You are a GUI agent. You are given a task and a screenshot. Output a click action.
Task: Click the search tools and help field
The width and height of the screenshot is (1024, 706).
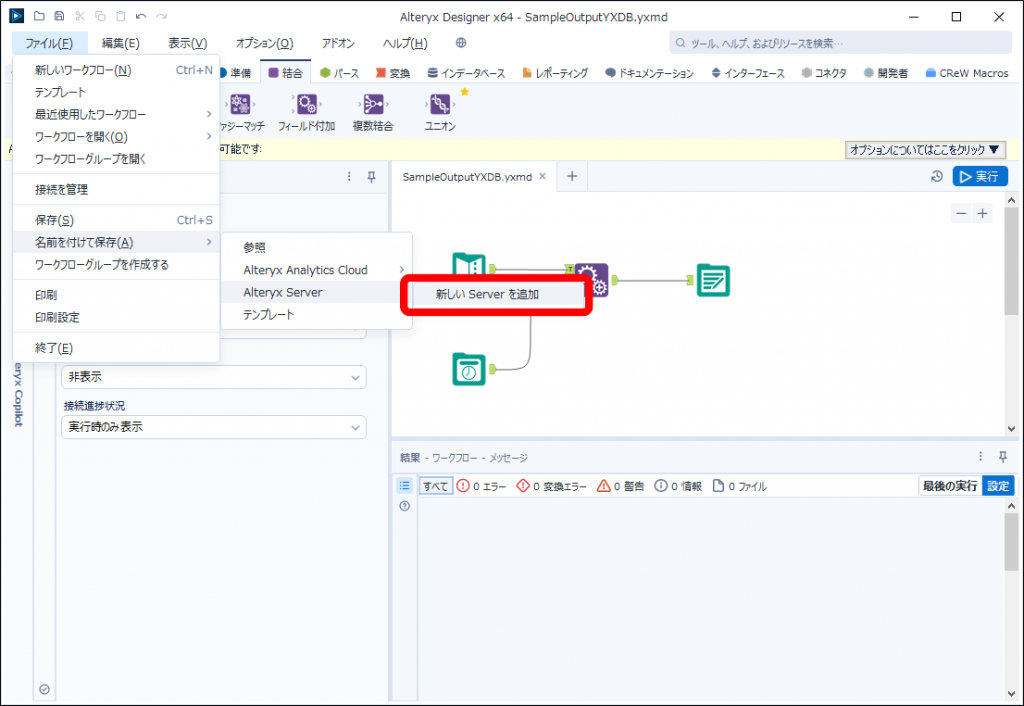pyautogui.click(x=840, y=43)
